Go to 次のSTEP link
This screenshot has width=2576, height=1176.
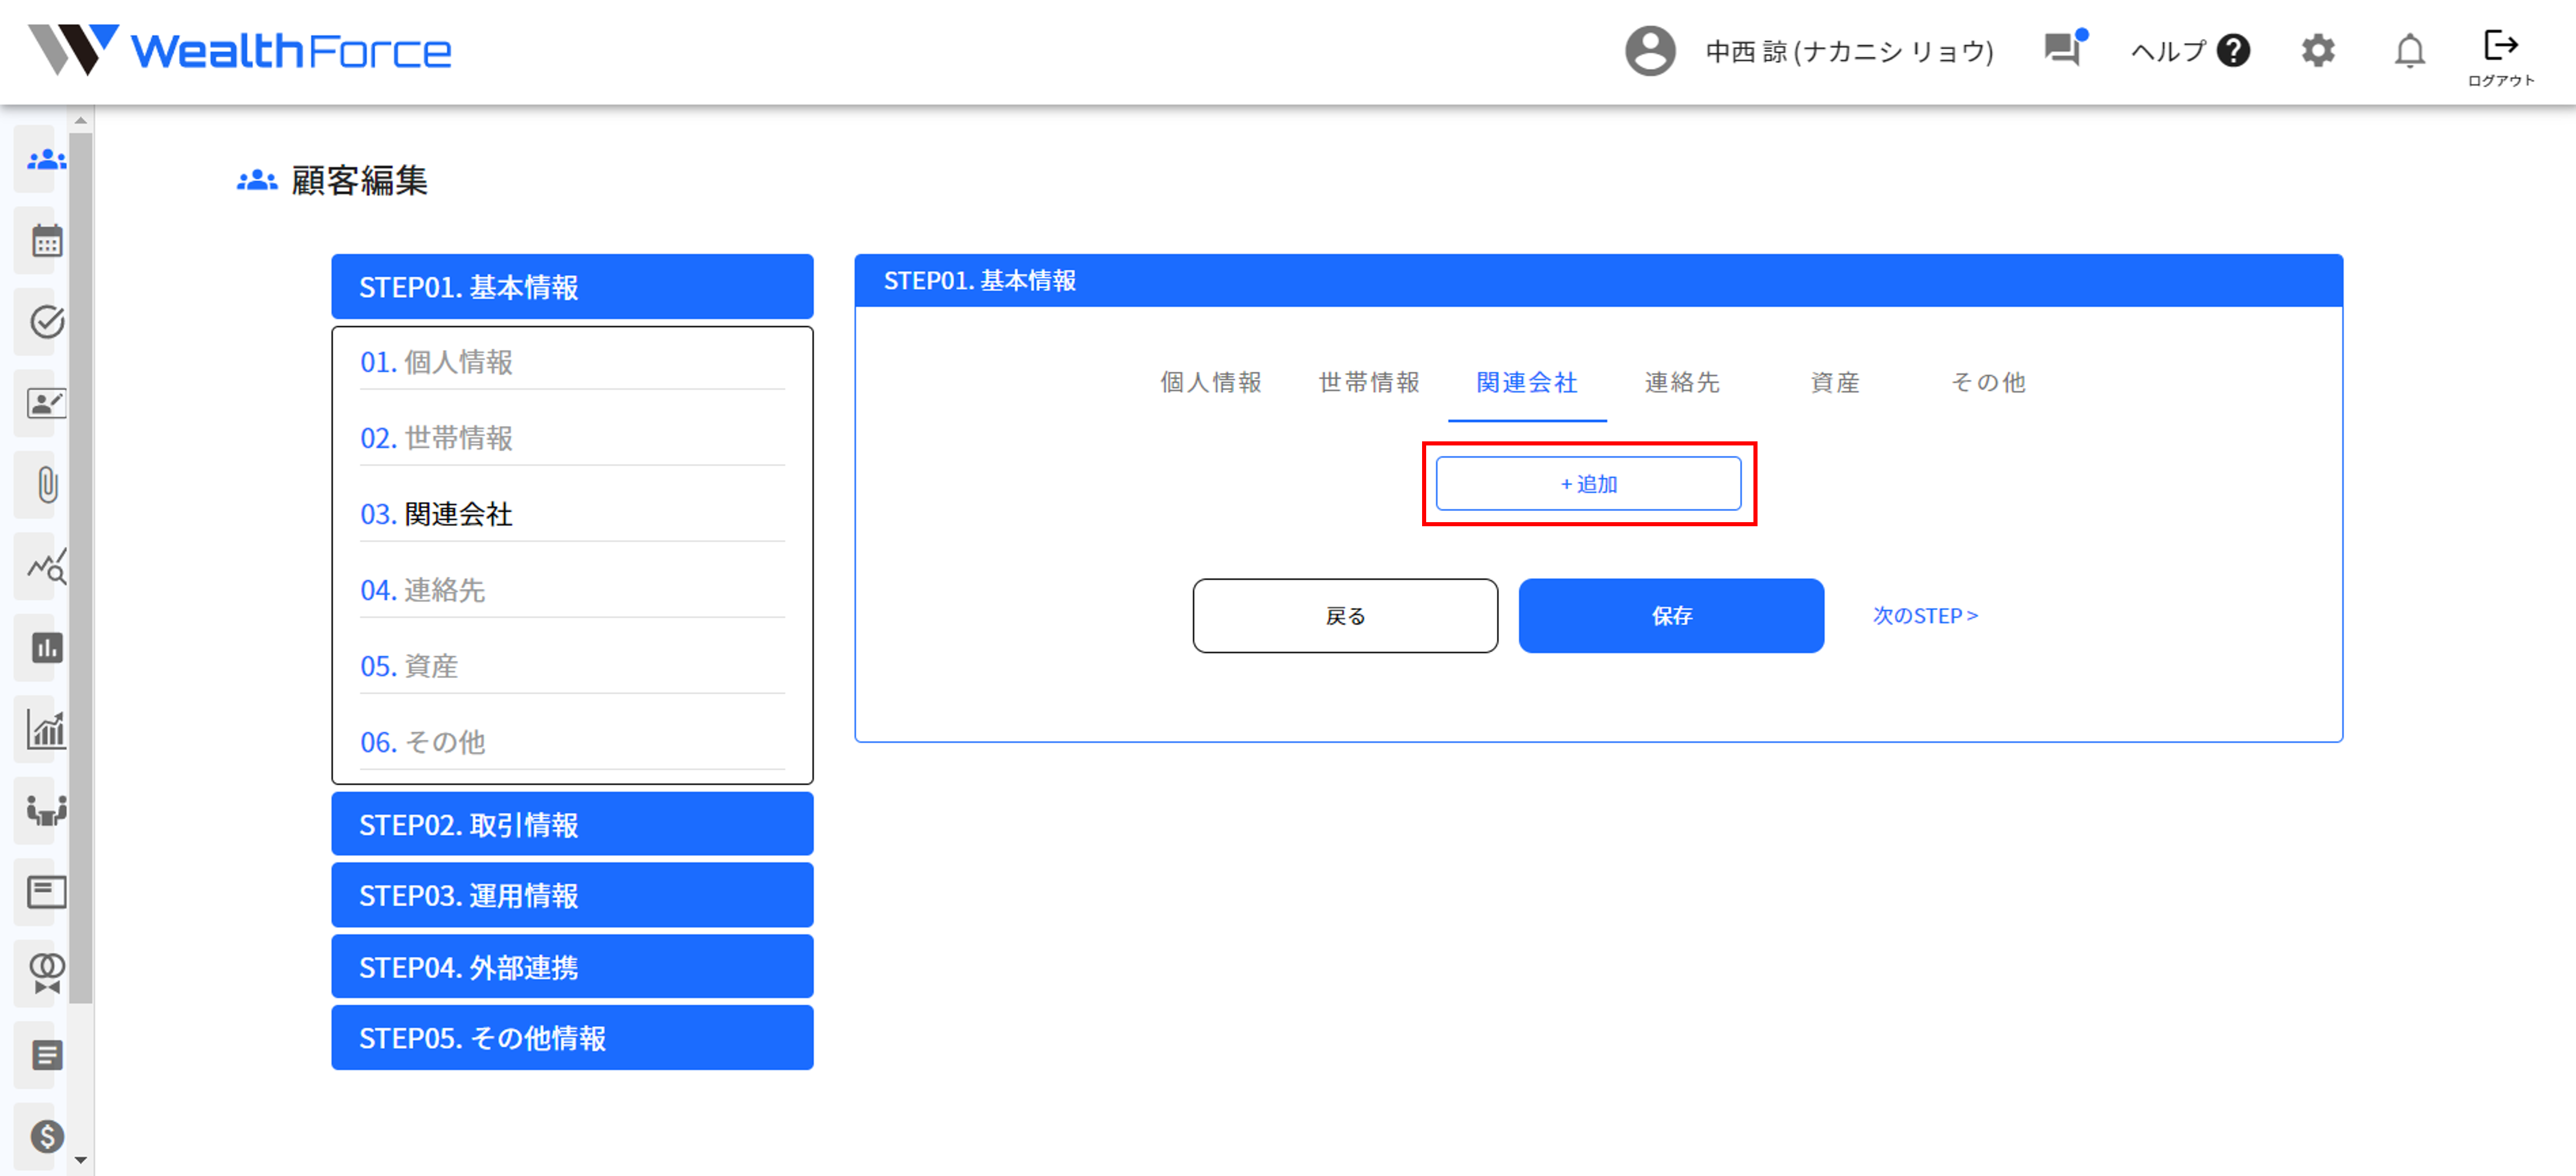pyautogui.click(x=1925, y=616)
